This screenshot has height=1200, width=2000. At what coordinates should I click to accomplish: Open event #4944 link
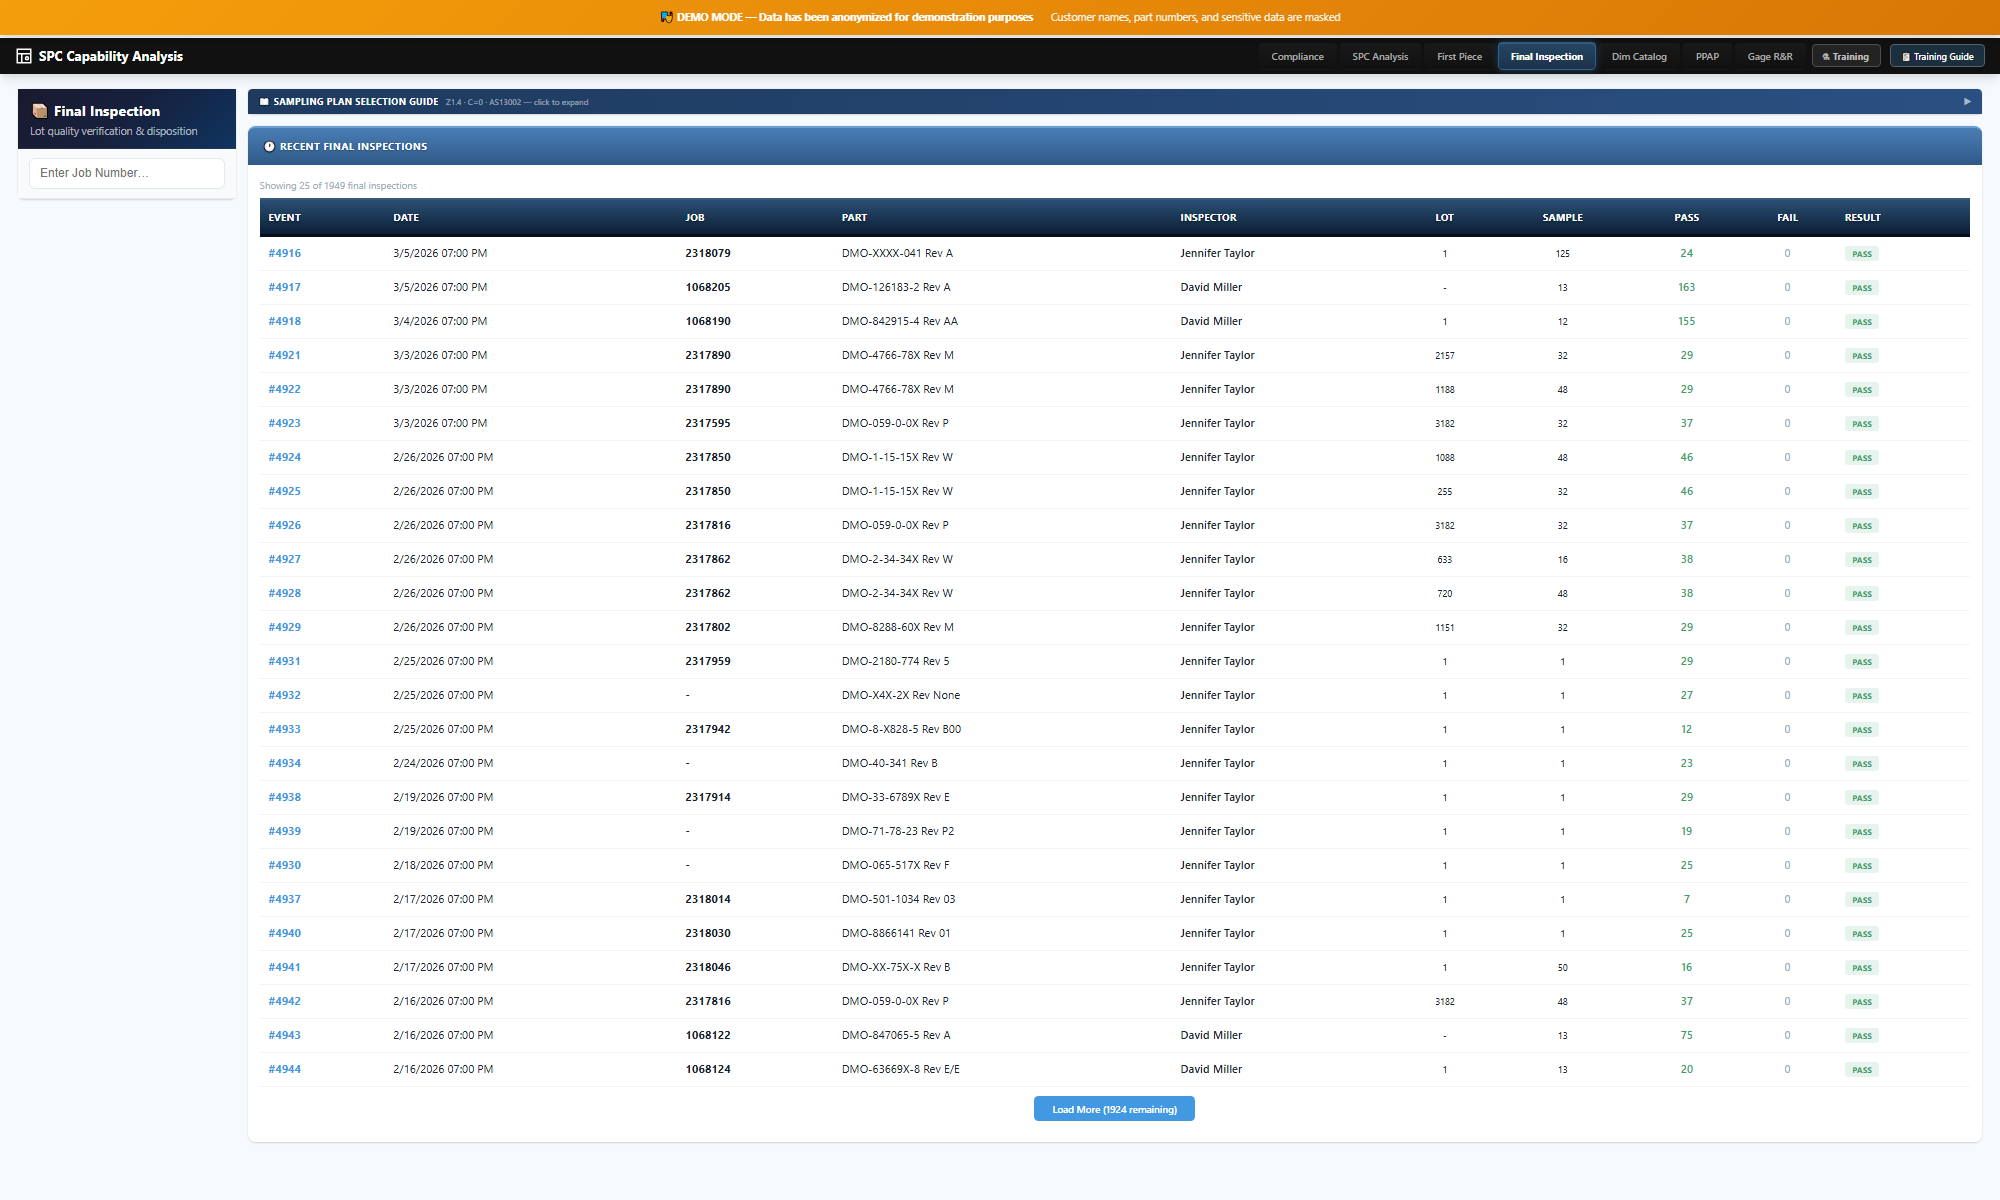284,1070
